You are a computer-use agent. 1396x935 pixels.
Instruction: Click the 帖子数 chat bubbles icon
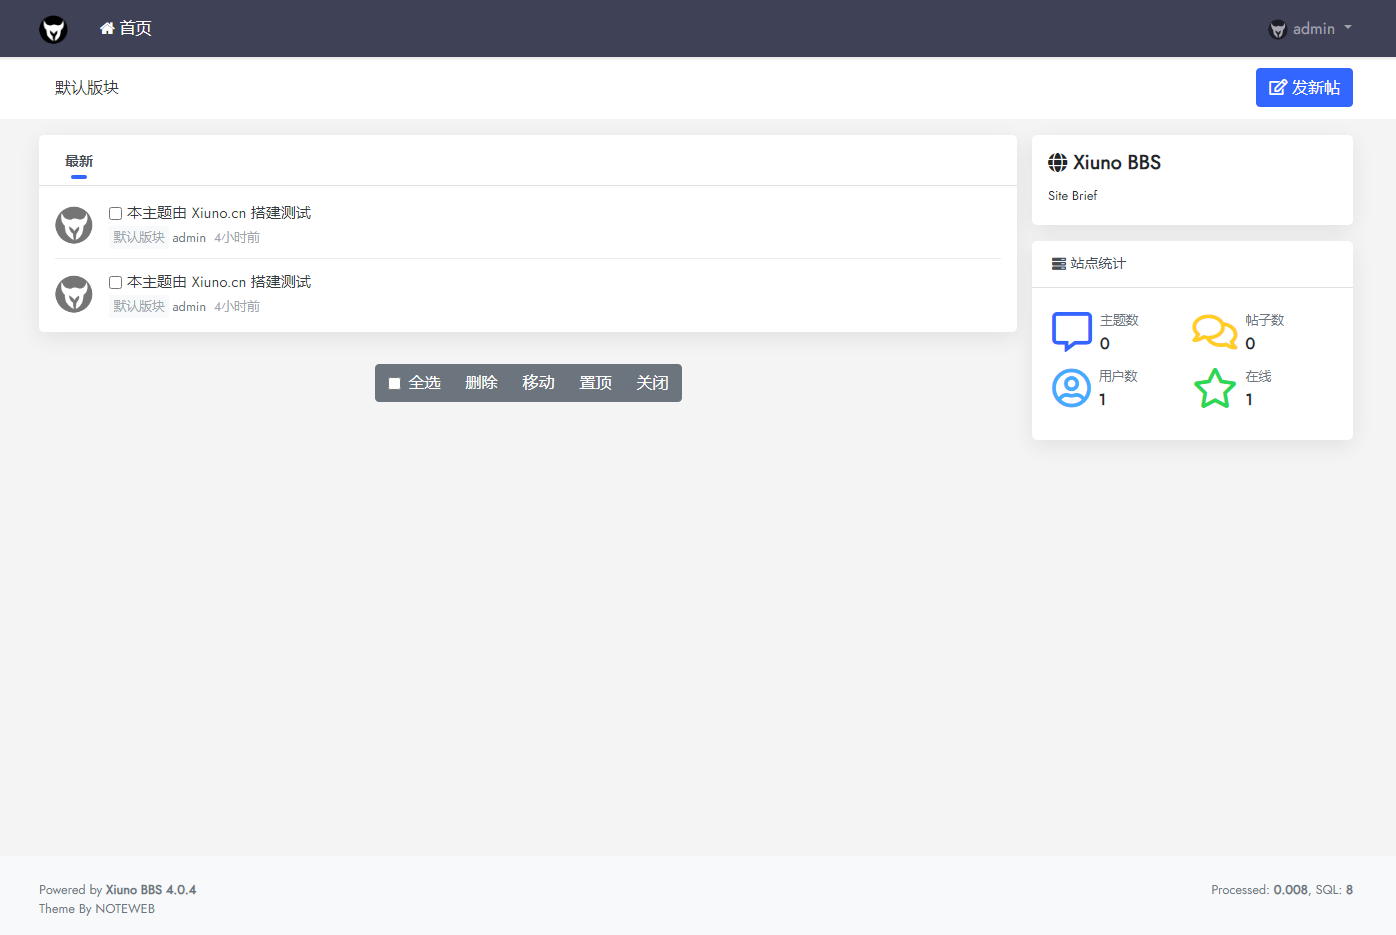pyautogui.click(x=1215, y=331)
